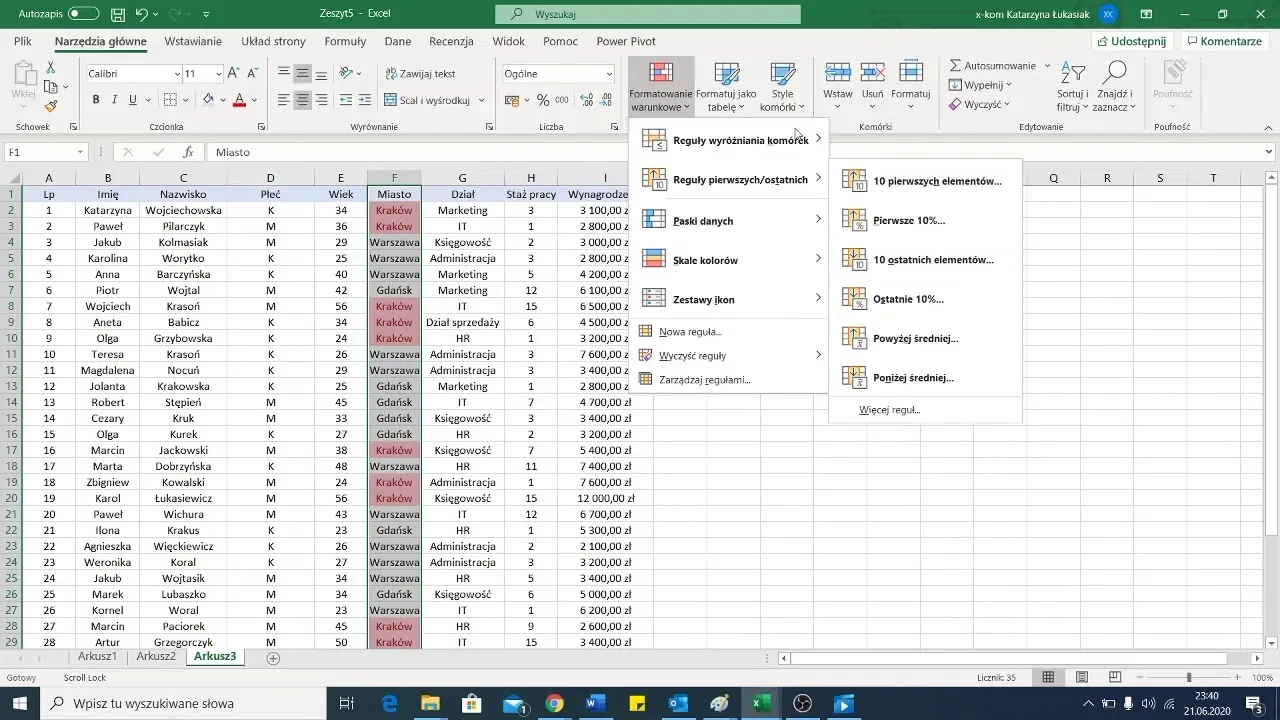This screenshot has width=1280, height=720.
Task: Click the Percent style icon
Action: [543, 100]
